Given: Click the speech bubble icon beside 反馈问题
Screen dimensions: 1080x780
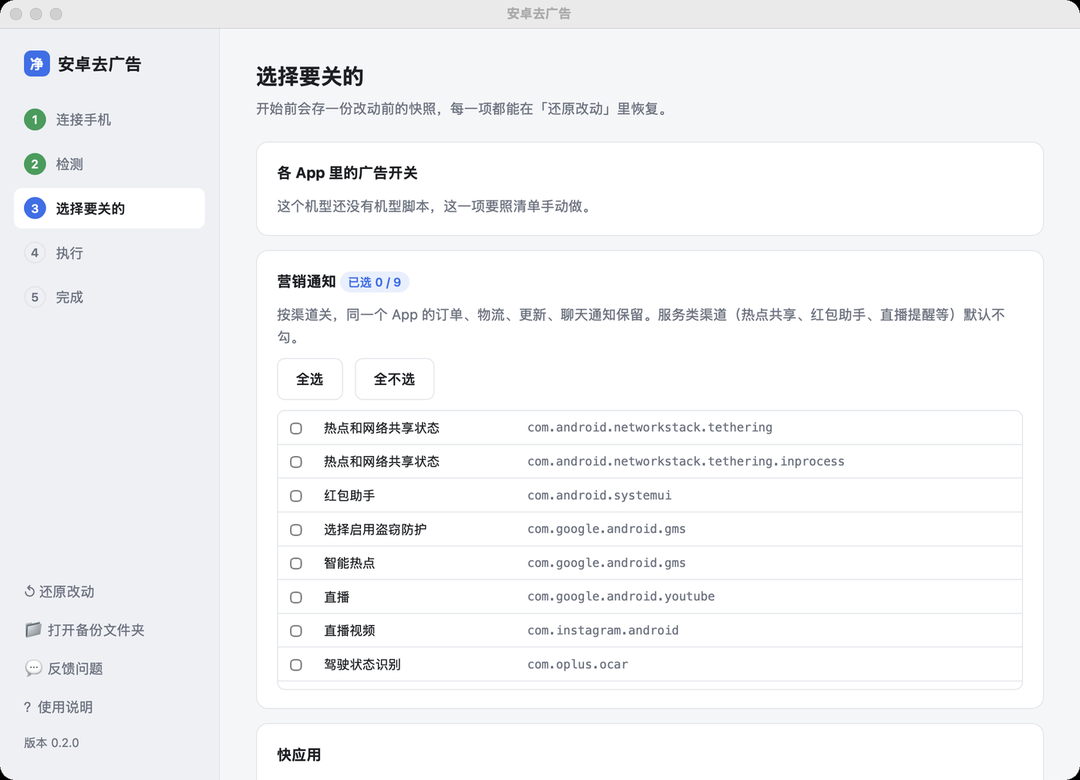Looking at the screenshot, I should point(33,668).
